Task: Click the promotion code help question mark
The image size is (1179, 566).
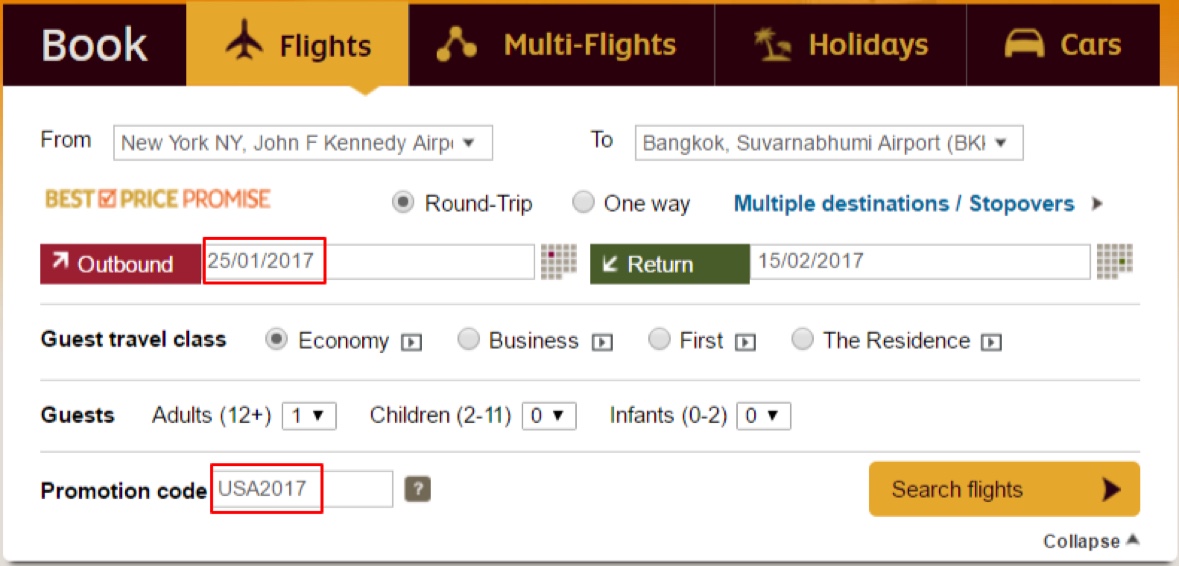Action: tap(417, 489)
